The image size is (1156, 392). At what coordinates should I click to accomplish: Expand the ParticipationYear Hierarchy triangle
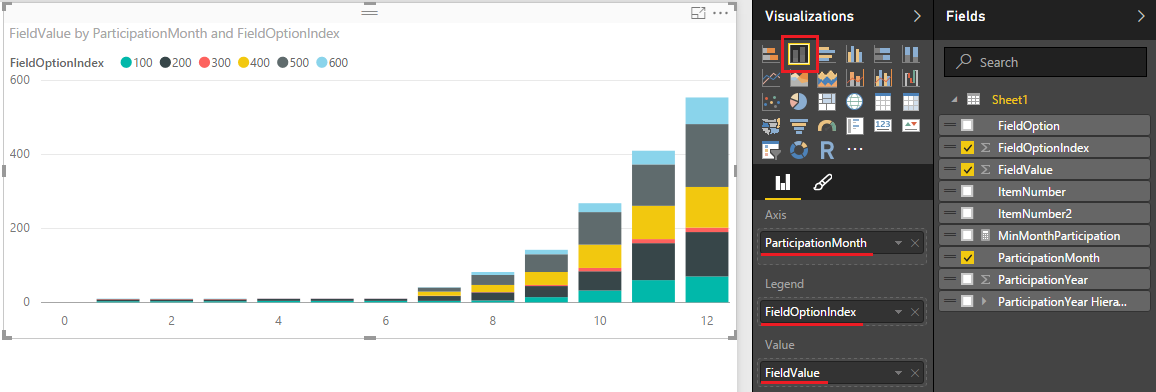pyautogui.click(x=984, y=301)
